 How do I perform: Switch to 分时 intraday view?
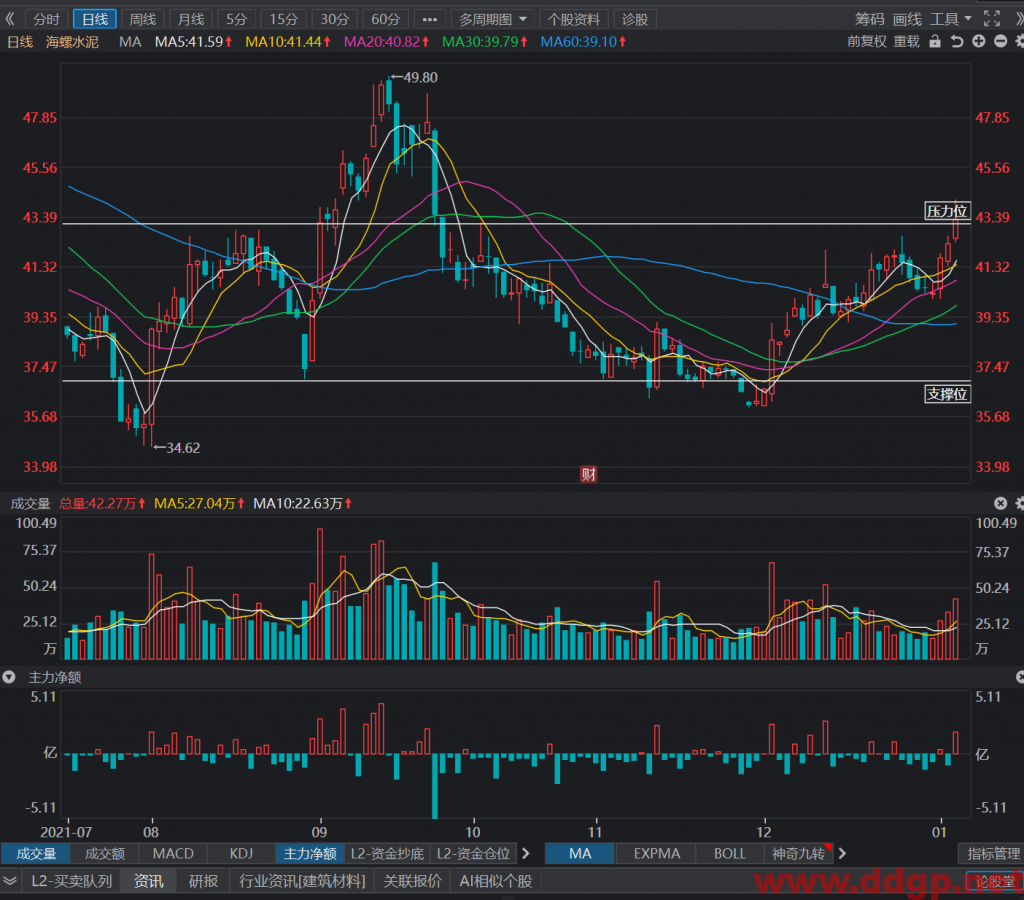click(x=46, y=19)
